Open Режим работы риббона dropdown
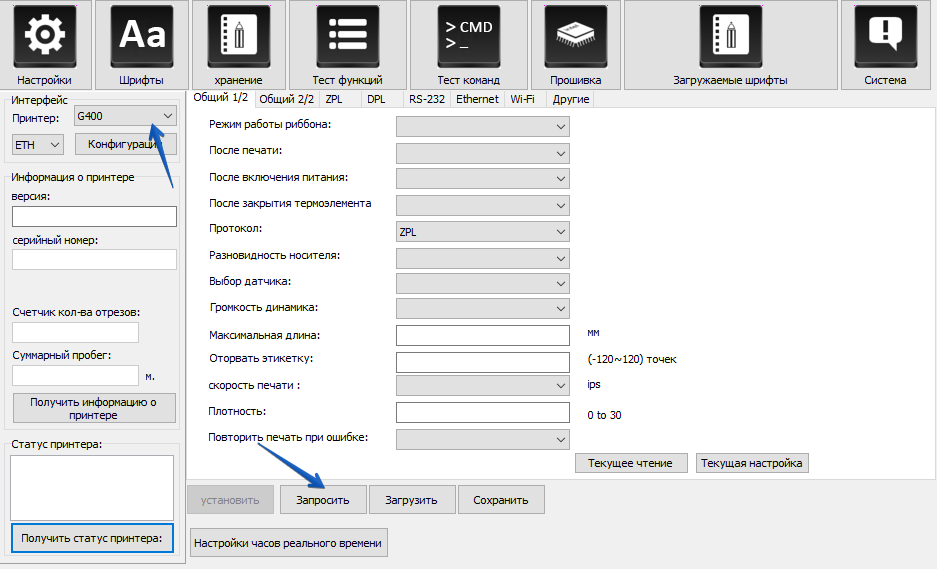 coord(482,126)
